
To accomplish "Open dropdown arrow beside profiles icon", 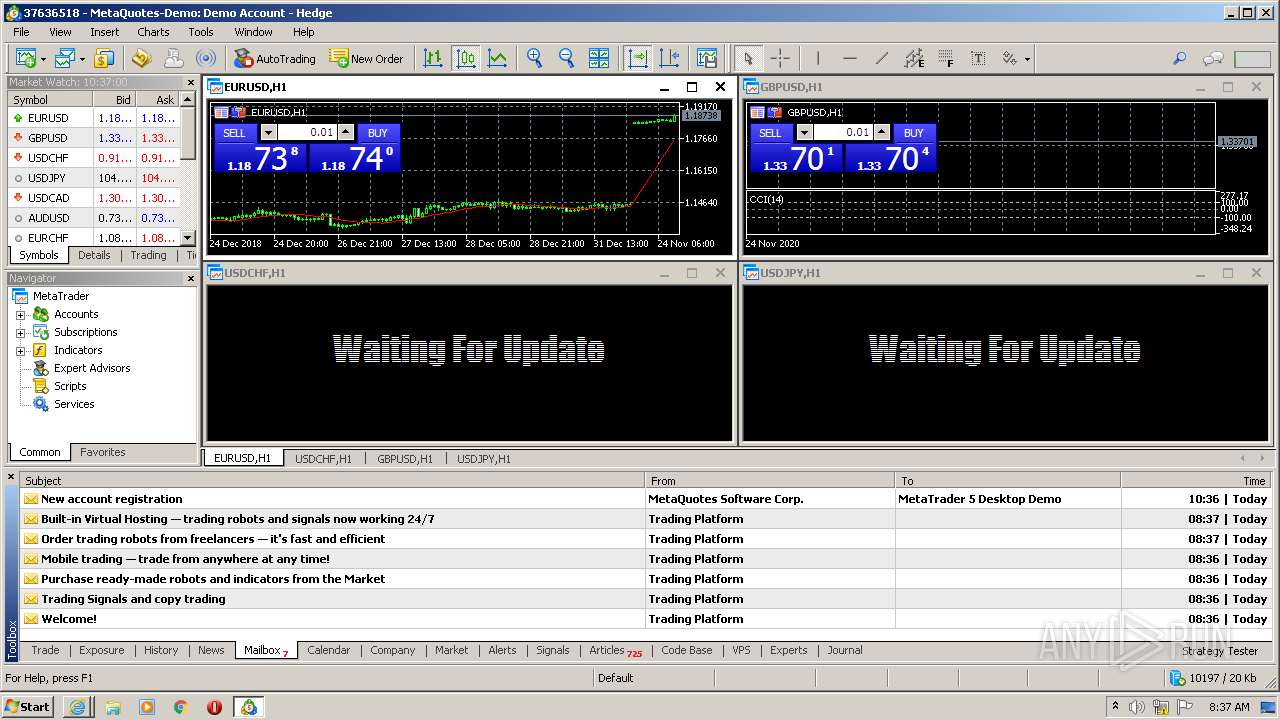I will tap(82, 59).
